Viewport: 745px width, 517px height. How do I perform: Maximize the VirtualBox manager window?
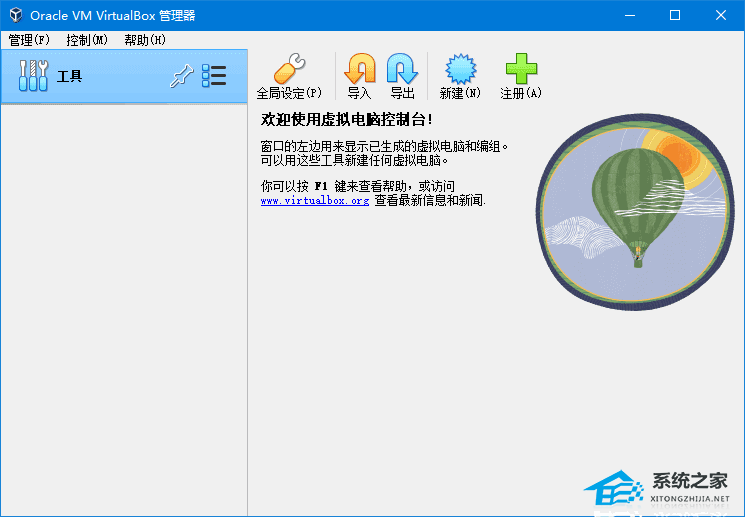pos(675,15)
